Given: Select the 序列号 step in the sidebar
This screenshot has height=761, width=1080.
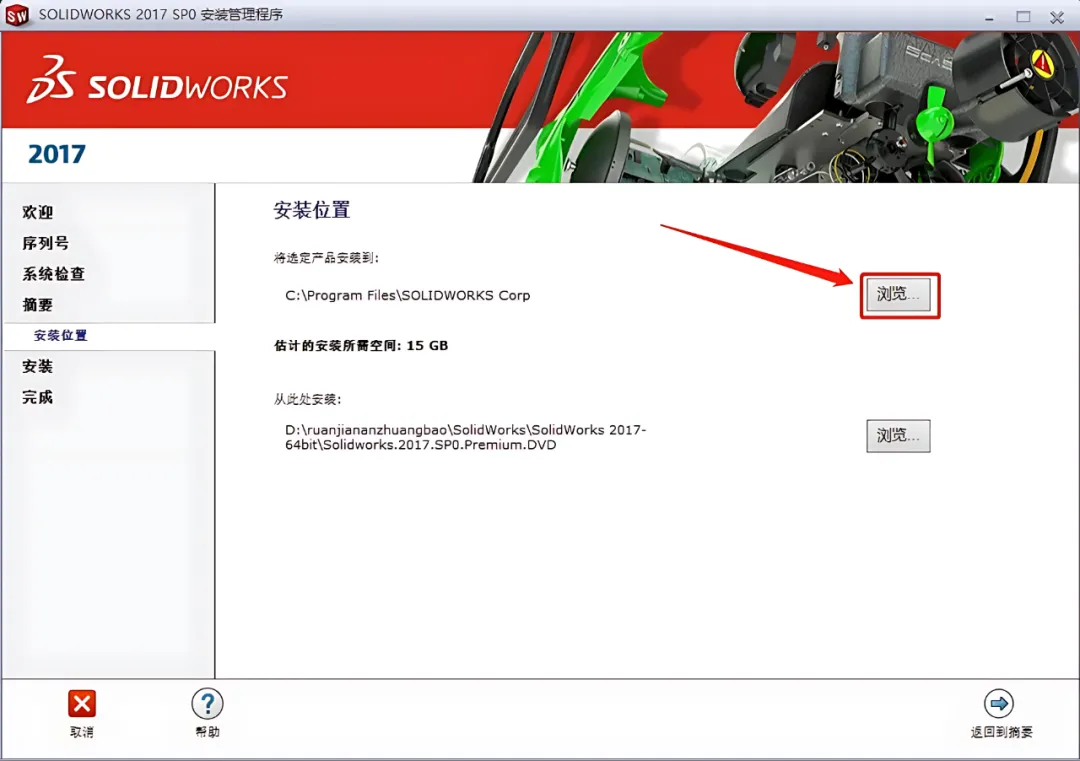Looking at the screenshot, I should point(45,243).
